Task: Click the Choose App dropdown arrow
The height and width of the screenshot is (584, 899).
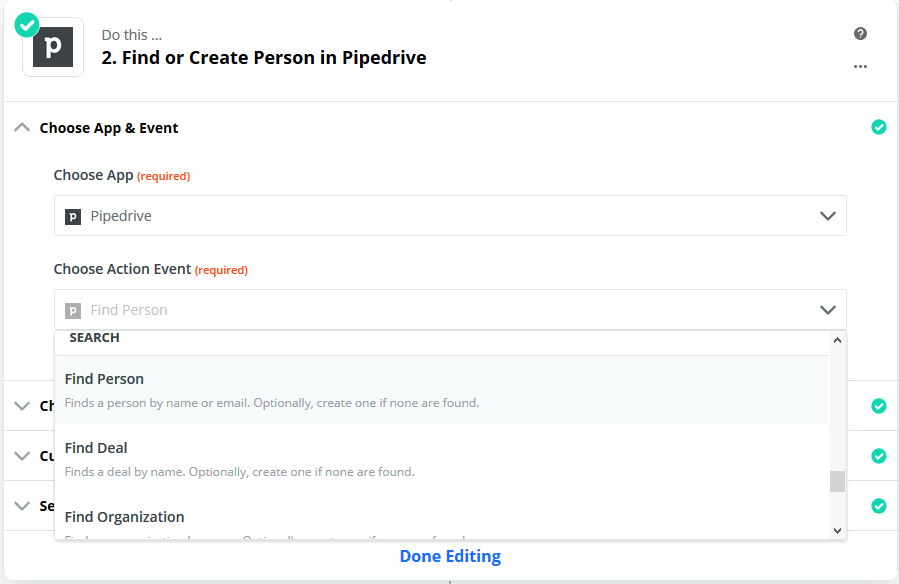Action: tap(827, 216)
